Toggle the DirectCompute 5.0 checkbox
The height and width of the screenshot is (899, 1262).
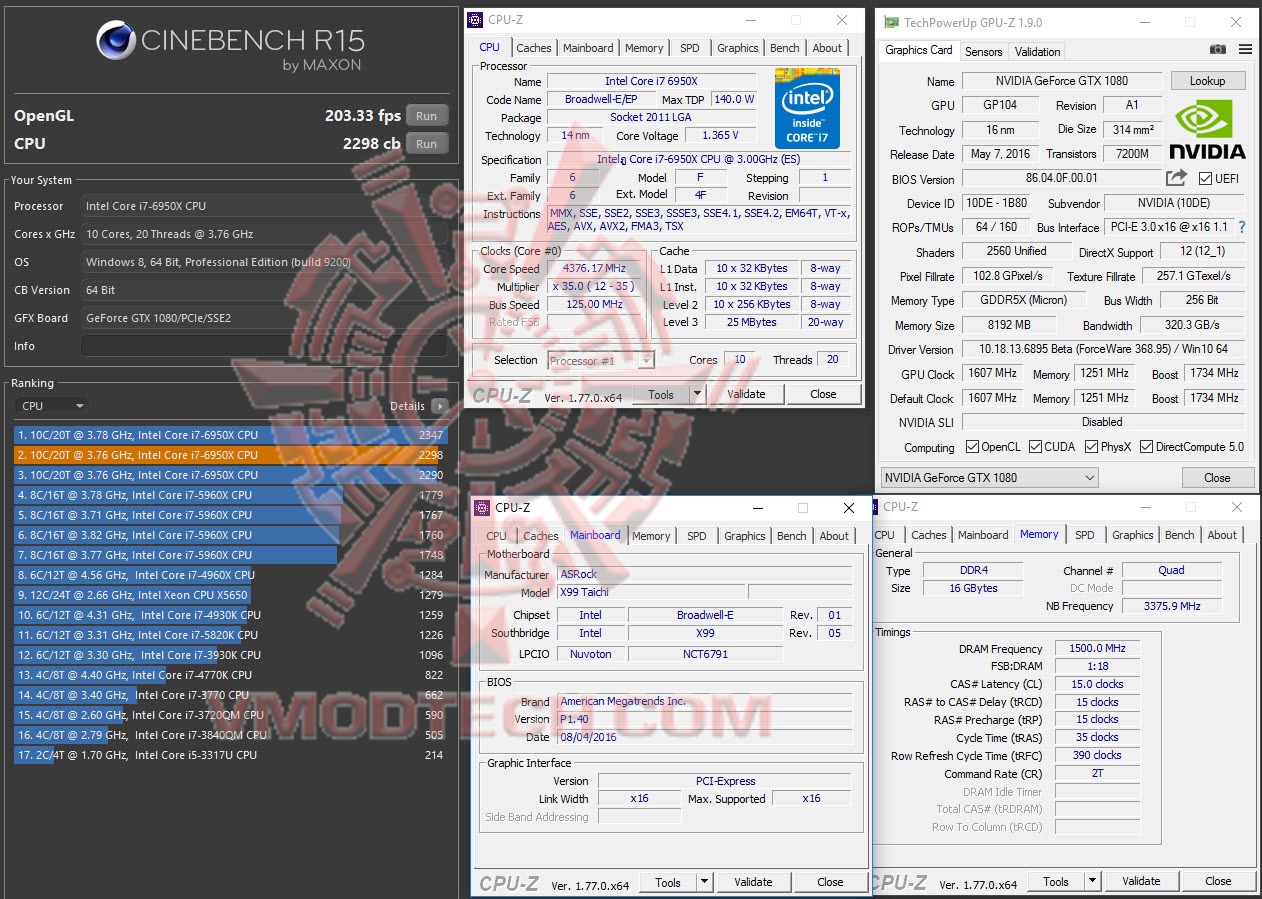click(1146, 447)
